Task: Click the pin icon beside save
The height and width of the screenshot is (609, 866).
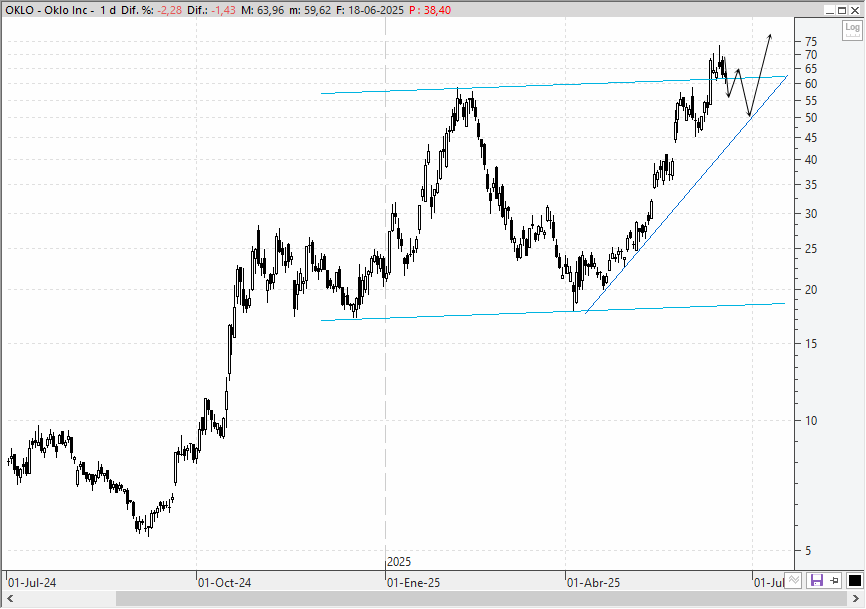Action: 835,580
